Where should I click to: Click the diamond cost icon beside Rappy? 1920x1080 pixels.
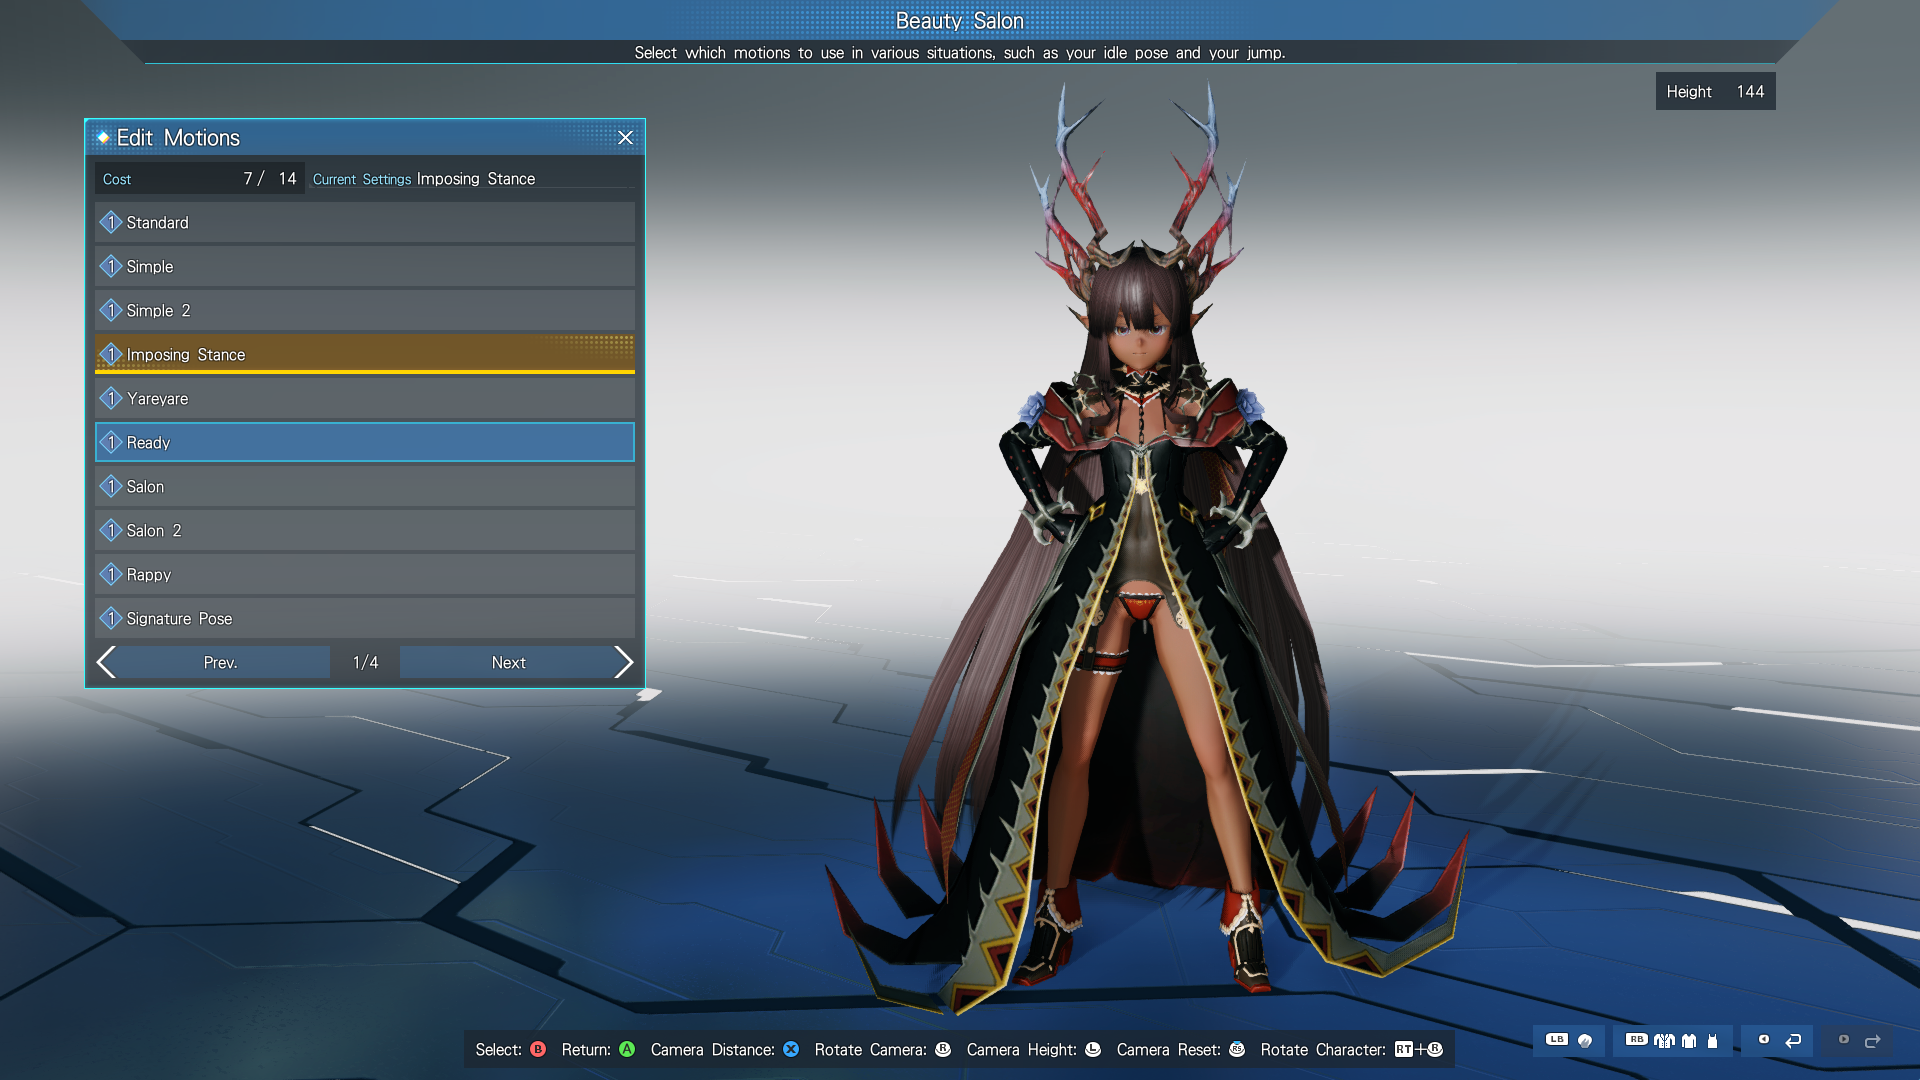pyautogui.click(x=111, y=574)
